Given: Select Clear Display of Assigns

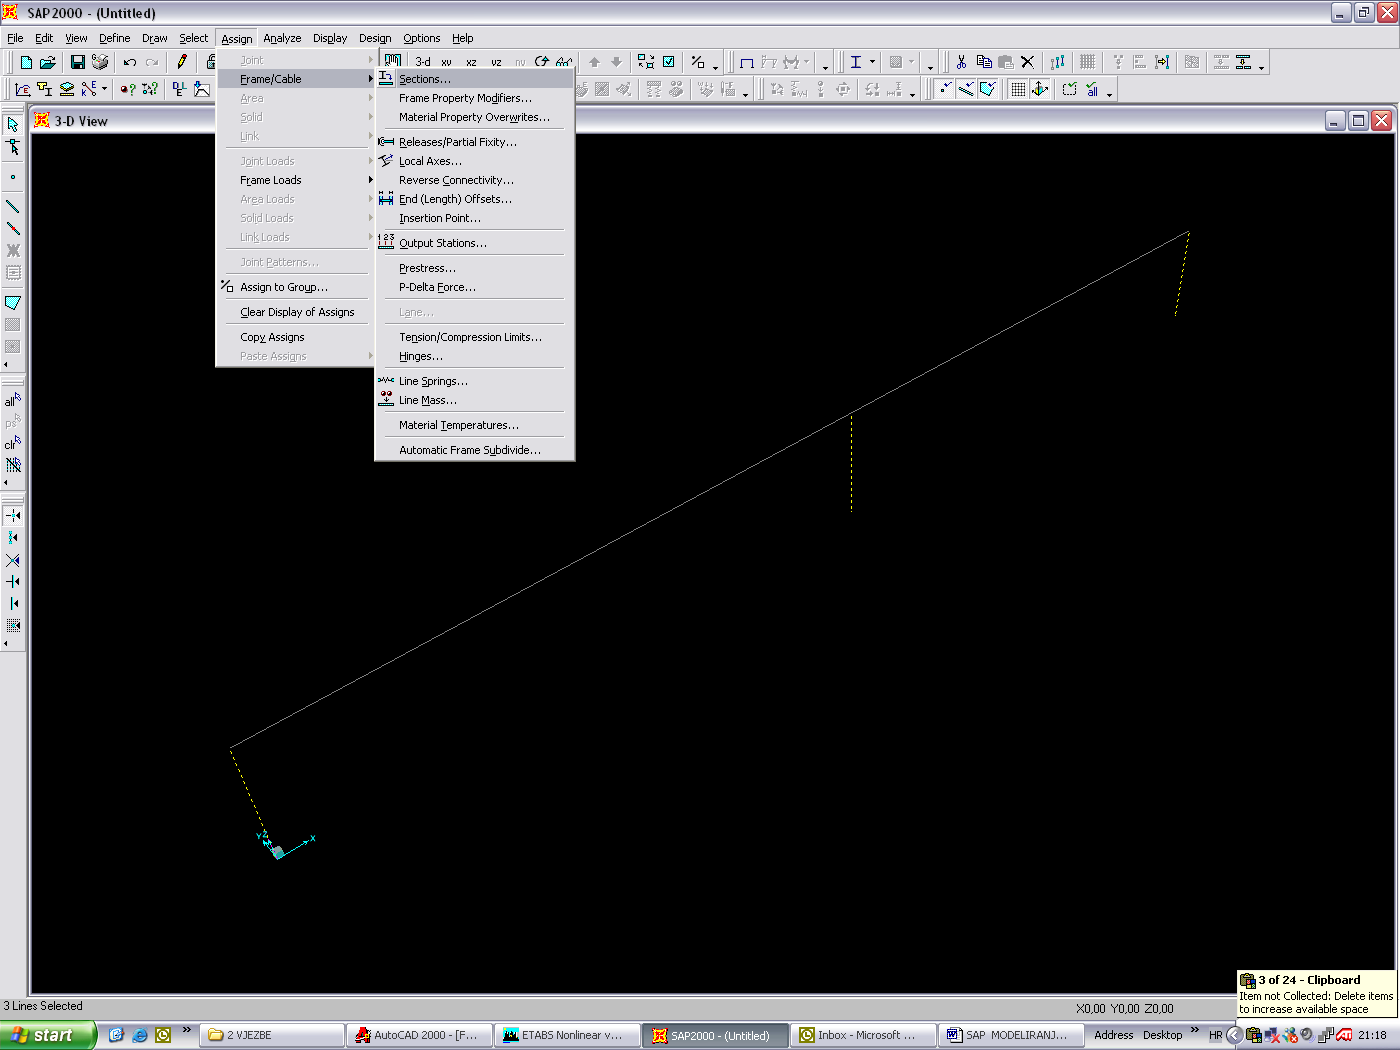Looking at the screenshot, I should 296,312.
